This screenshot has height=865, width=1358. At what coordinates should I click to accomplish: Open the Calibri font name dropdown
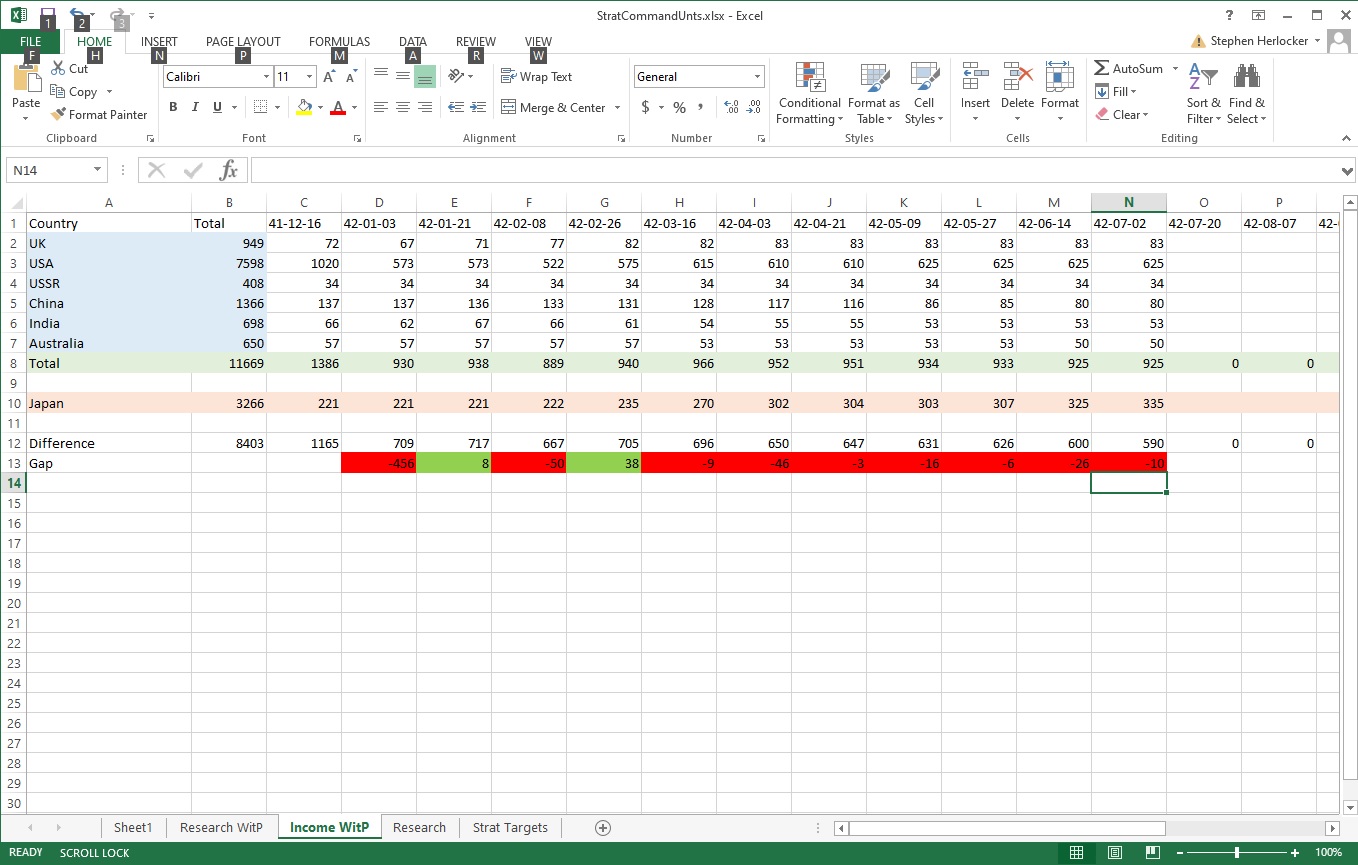[266, 77]
